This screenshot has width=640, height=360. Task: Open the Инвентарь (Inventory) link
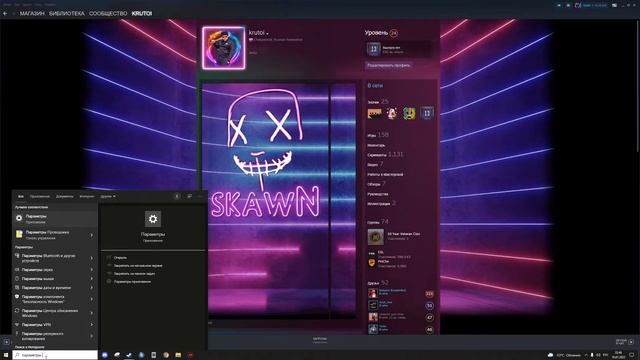[376, 145]
